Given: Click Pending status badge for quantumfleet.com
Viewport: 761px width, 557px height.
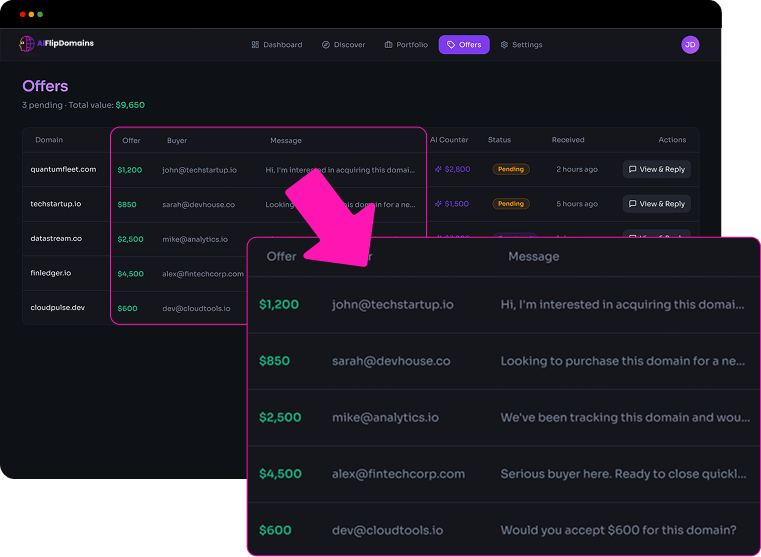Looking at the screenshot, I should tap(510, 170).
